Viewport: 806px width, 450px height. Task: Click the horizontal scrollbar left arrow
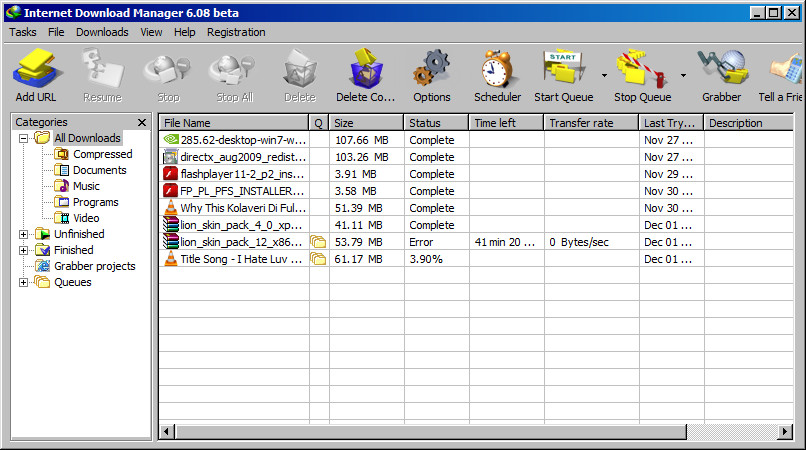(x=166, y=431)
